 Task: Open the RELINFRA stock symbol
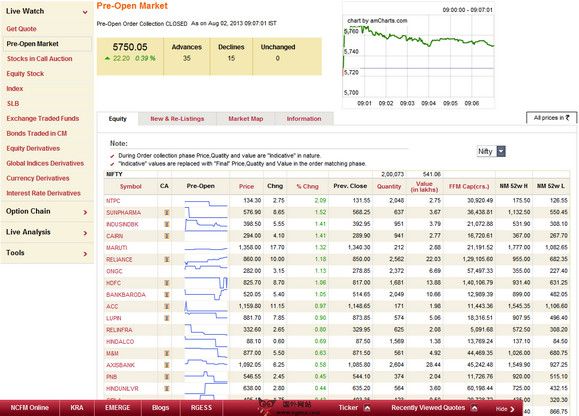click(x=119, y=330)
